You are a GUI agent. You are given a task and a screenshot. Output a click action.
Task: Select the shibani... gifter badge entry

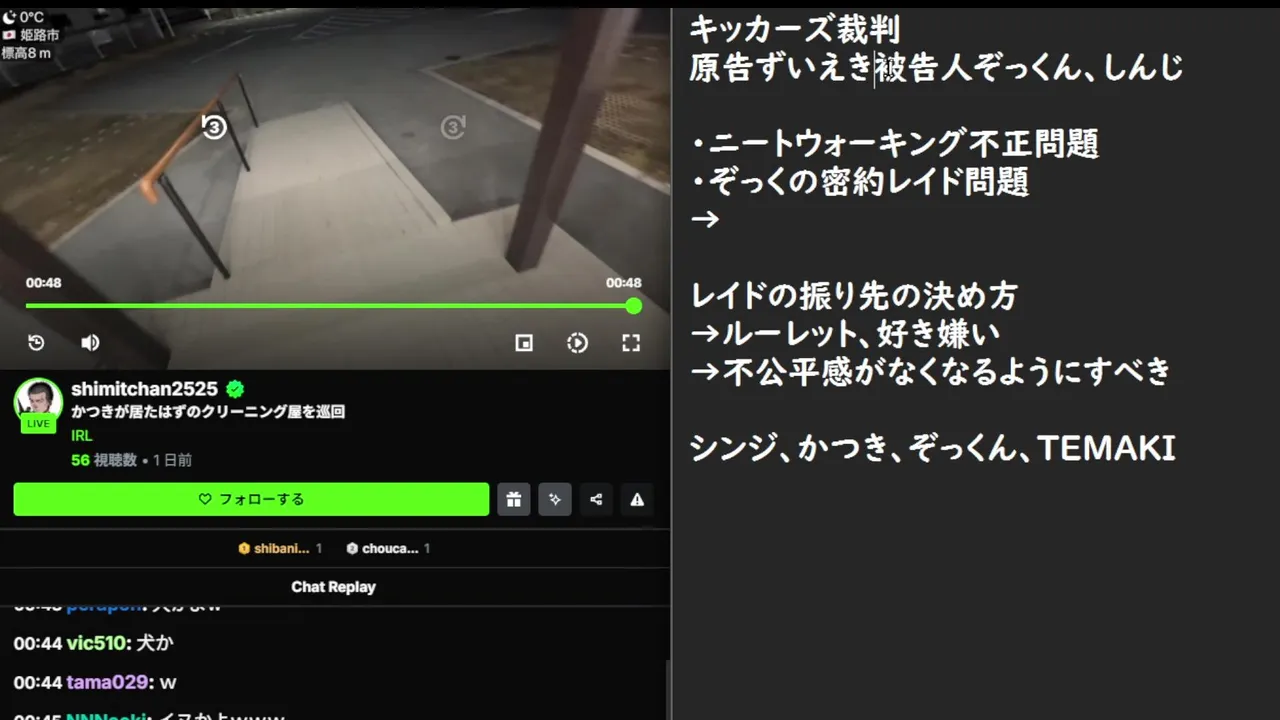point(280,548)
